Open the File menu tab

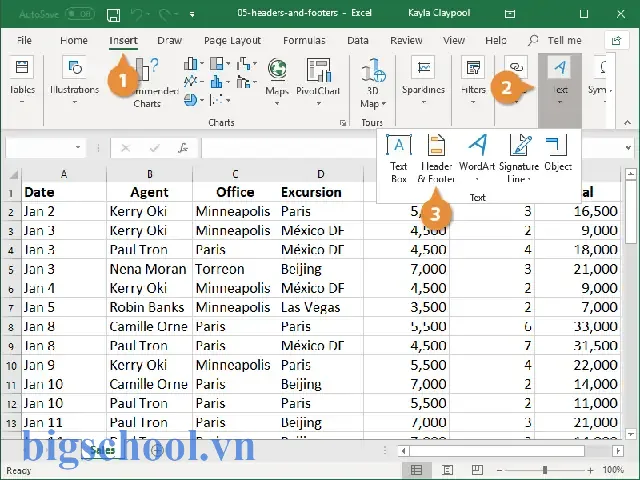pos(24,40)
